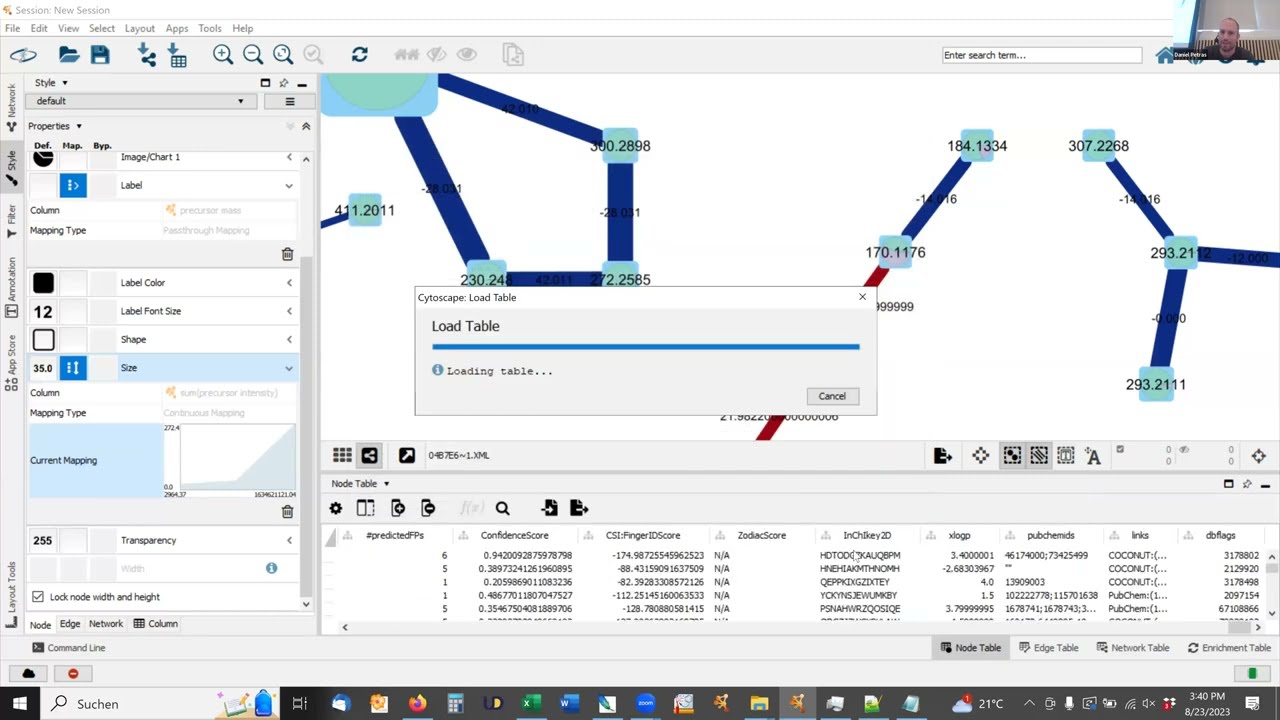Zoom in on the network view
Viewport: 1280px width, 720px height.
(x=223, y=55)
